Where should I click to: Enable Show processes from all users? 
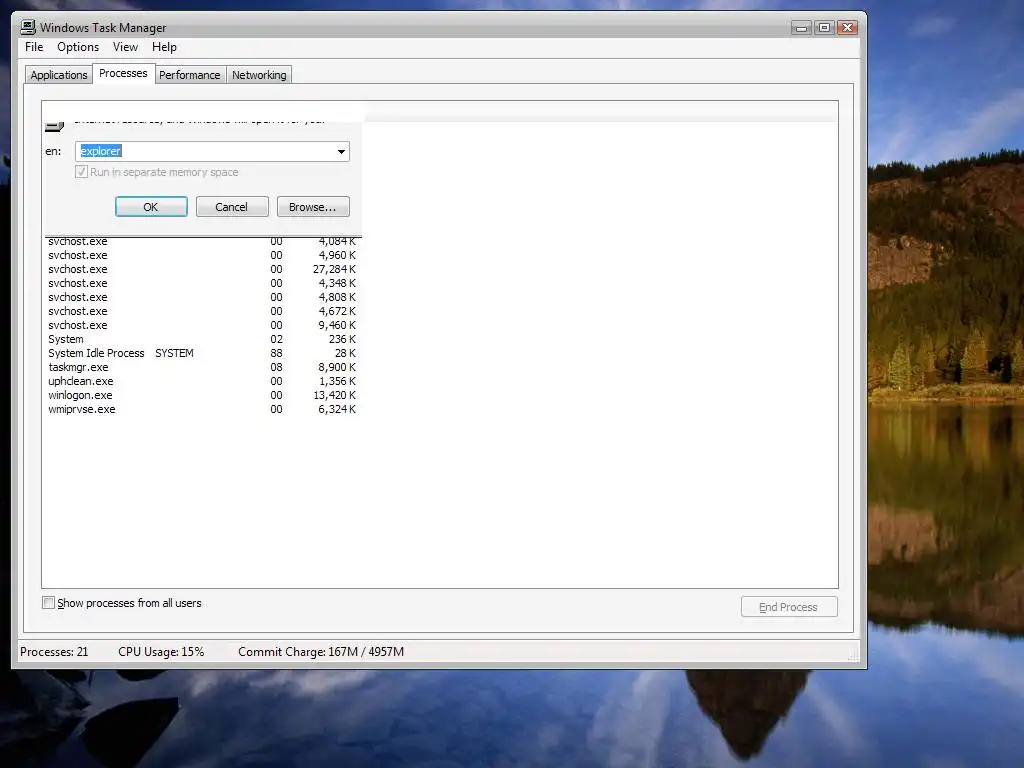tap(48, 602)
